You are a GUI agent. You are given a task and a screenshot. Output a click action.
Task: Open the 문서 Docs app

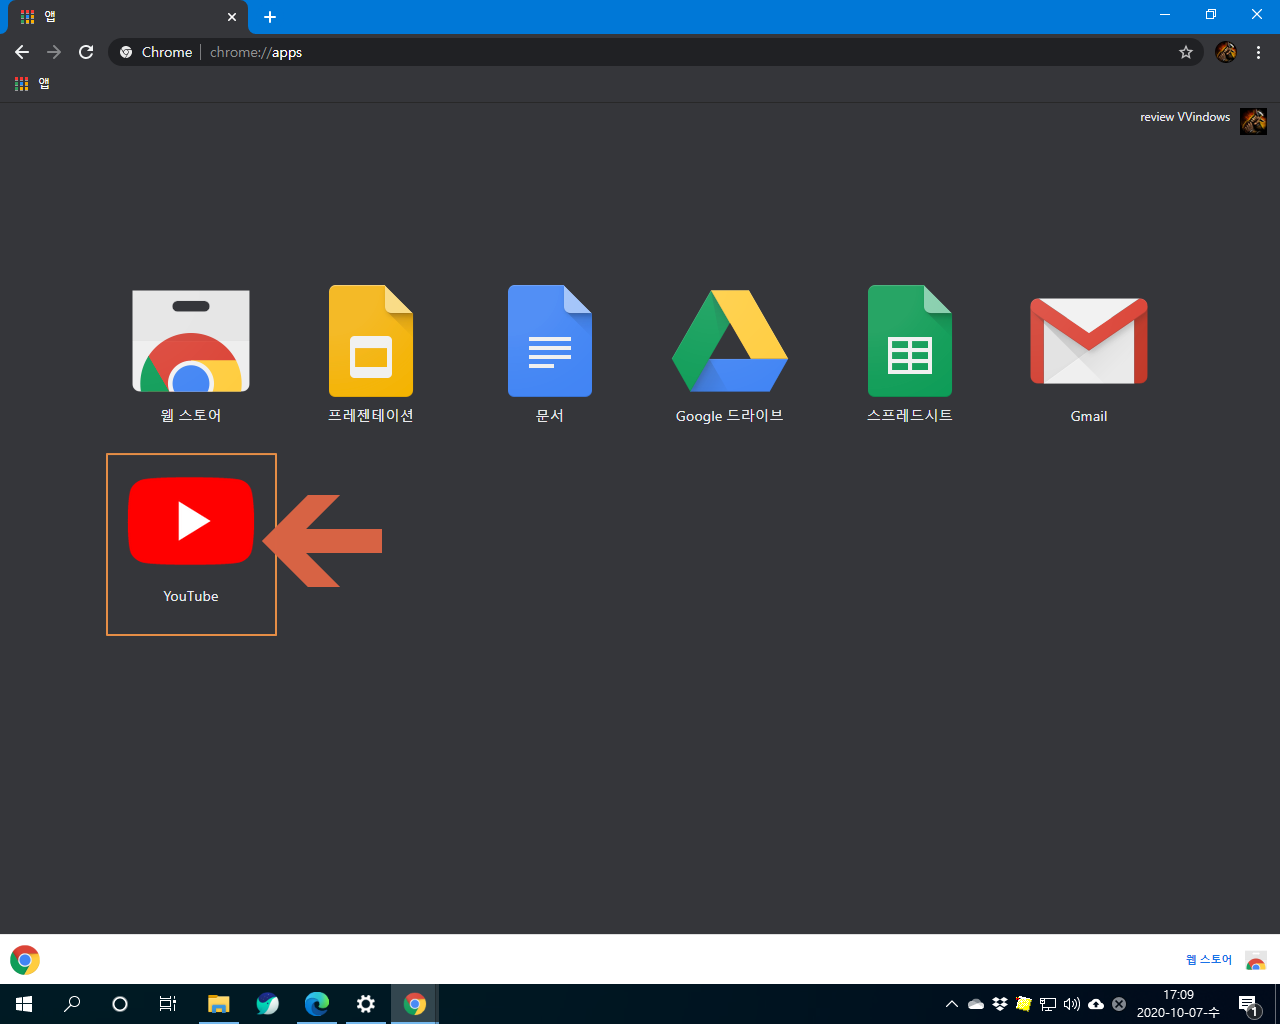point(550,341)
